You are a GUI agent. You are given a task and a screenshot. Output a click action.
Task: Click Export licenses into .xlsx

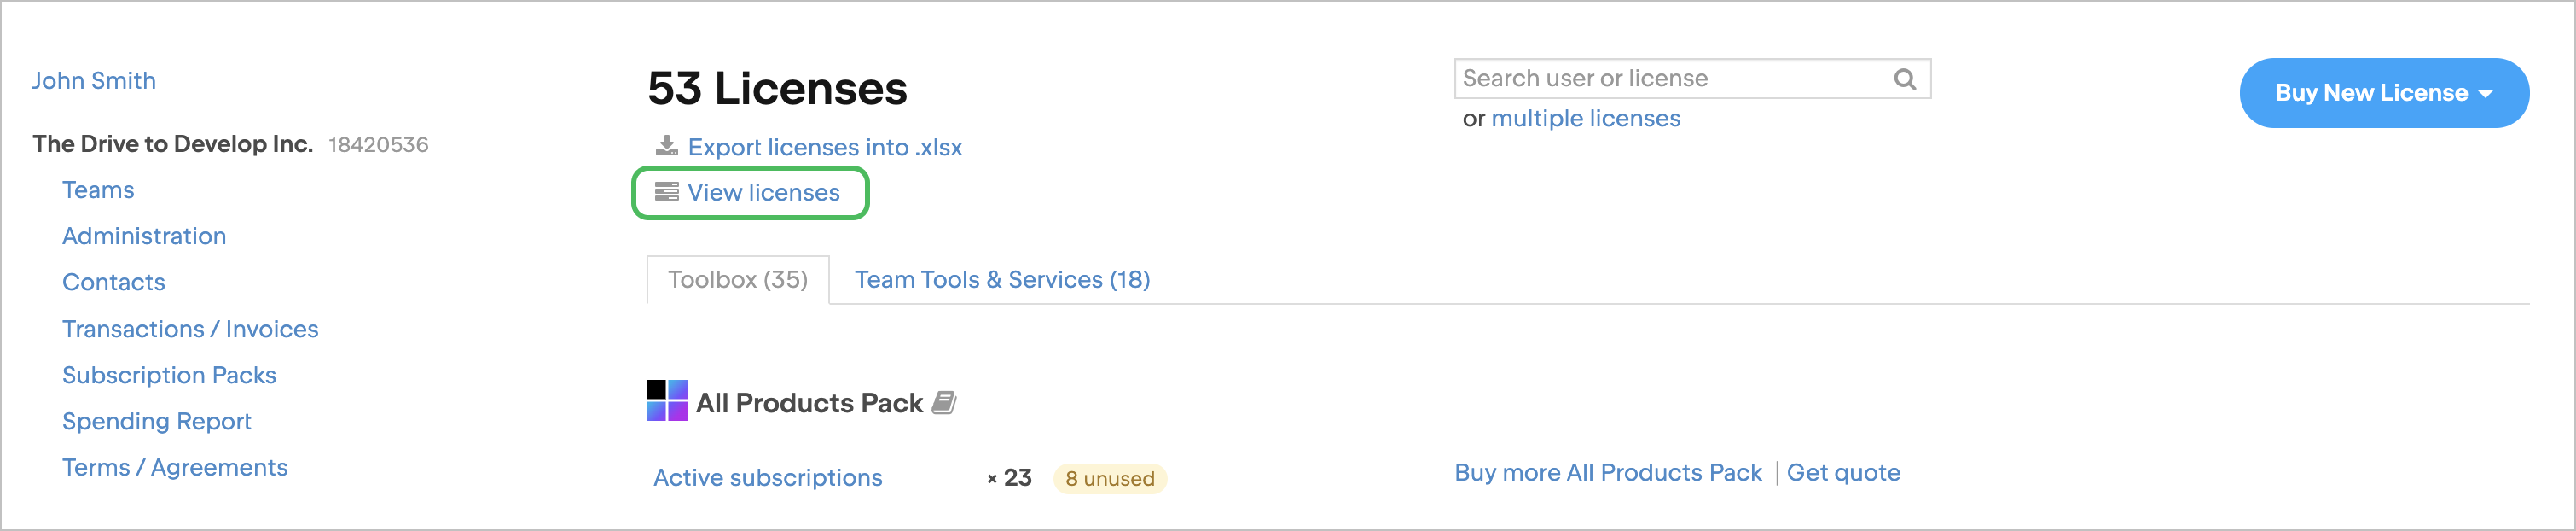(824, 147)
